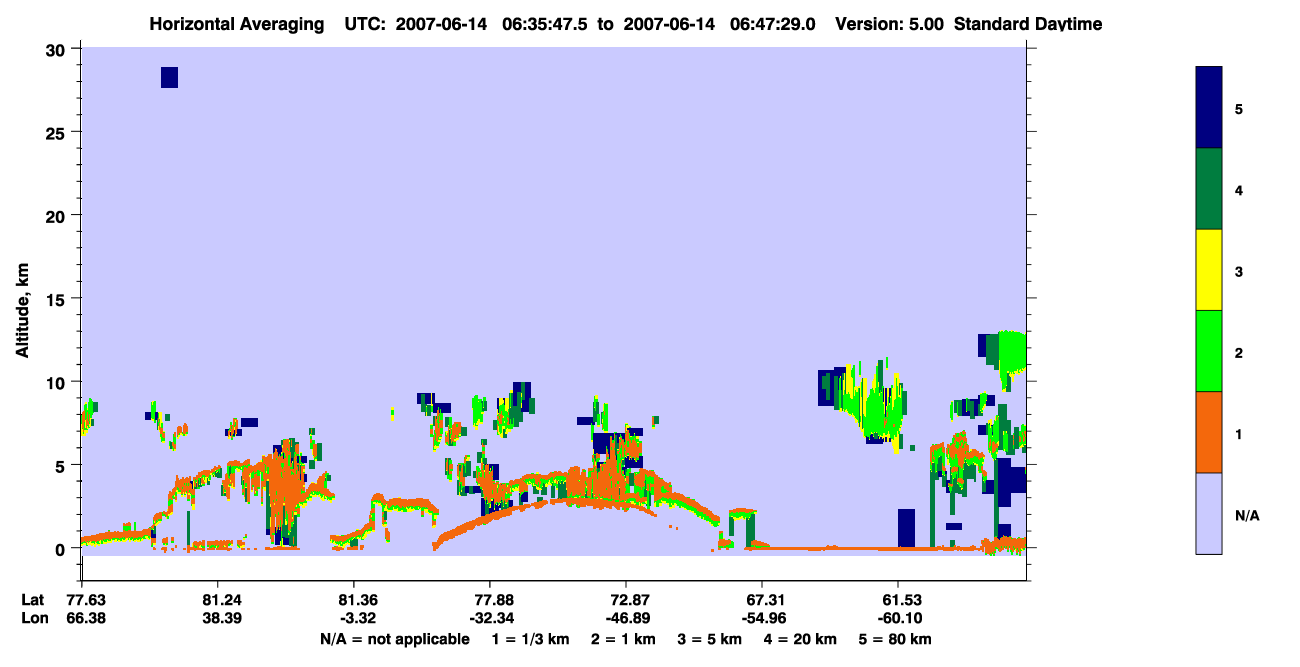1300x667 pixels.
Task: Click the 'Standard Daytime' label
Action: (1028, 24)
